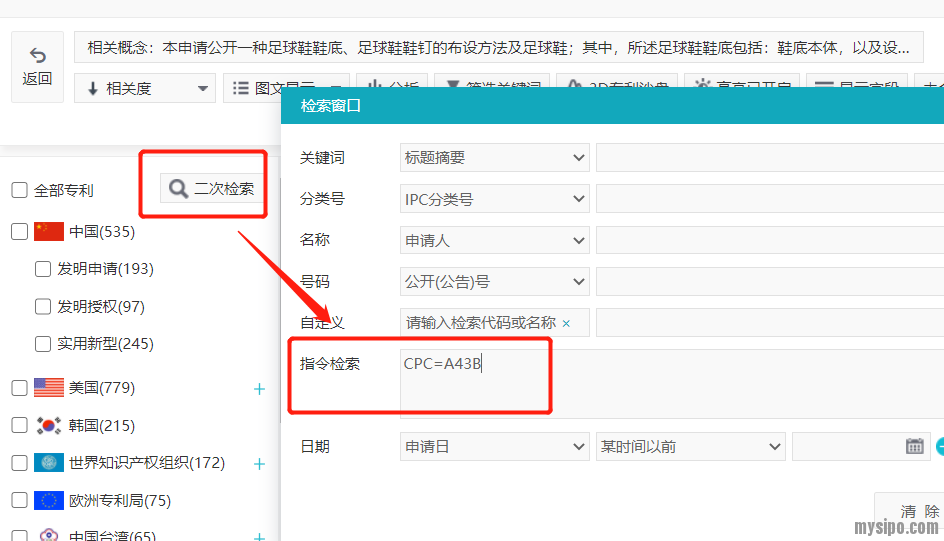Open the 相关度 sort dropdown

(x=144, y=88)
